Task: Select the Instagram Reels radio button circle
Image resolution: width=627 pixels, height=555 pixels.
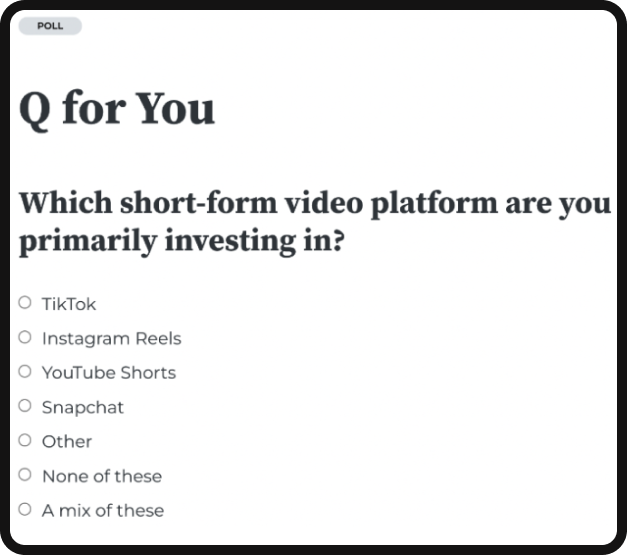Action: tap(25, 338)
